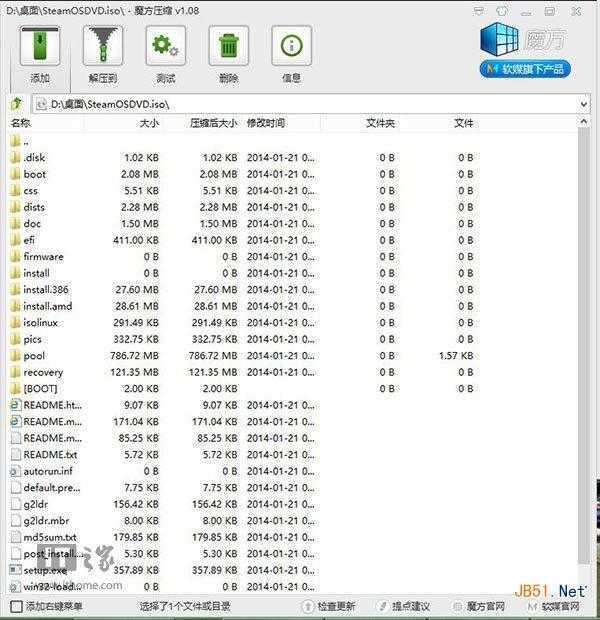The image size is (600, 620).
Task: Select the doc folder icon
Action: pos(15,224)
